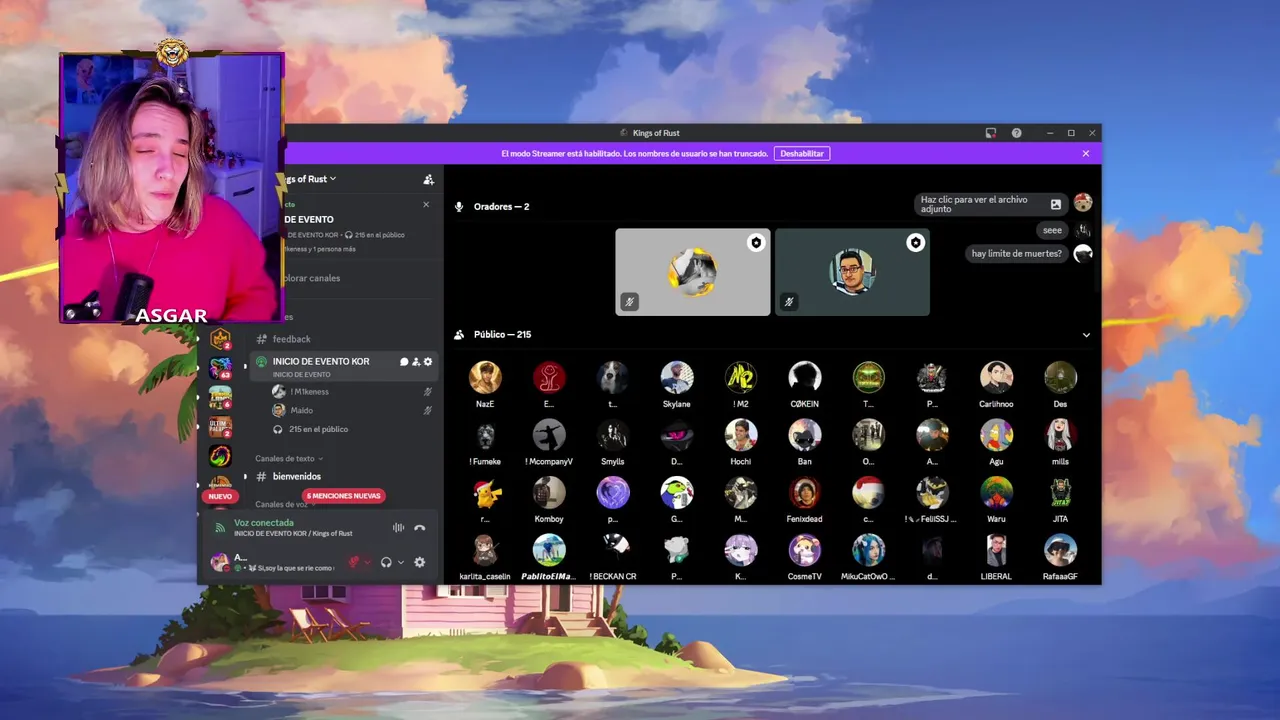Open headphone output options arrow
Image resolution: width=1280 pixels, height=720 pixels.
click(x=401, y=562)
